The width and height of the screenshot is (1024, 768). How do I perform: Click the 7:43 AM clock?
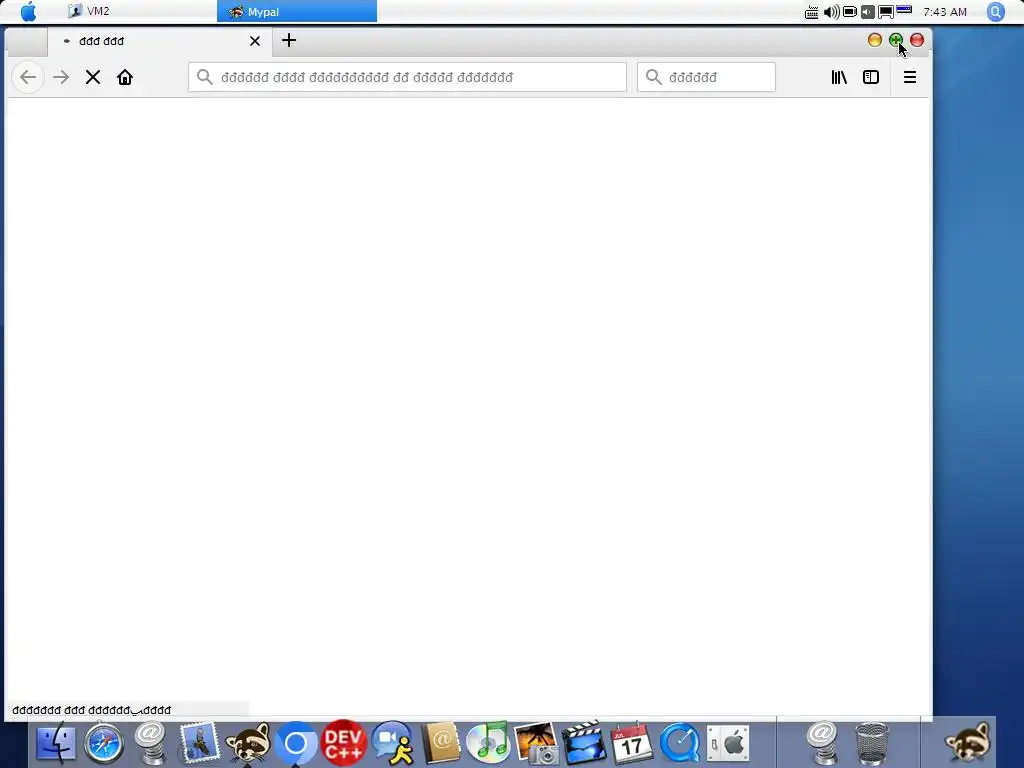[945, 12]
